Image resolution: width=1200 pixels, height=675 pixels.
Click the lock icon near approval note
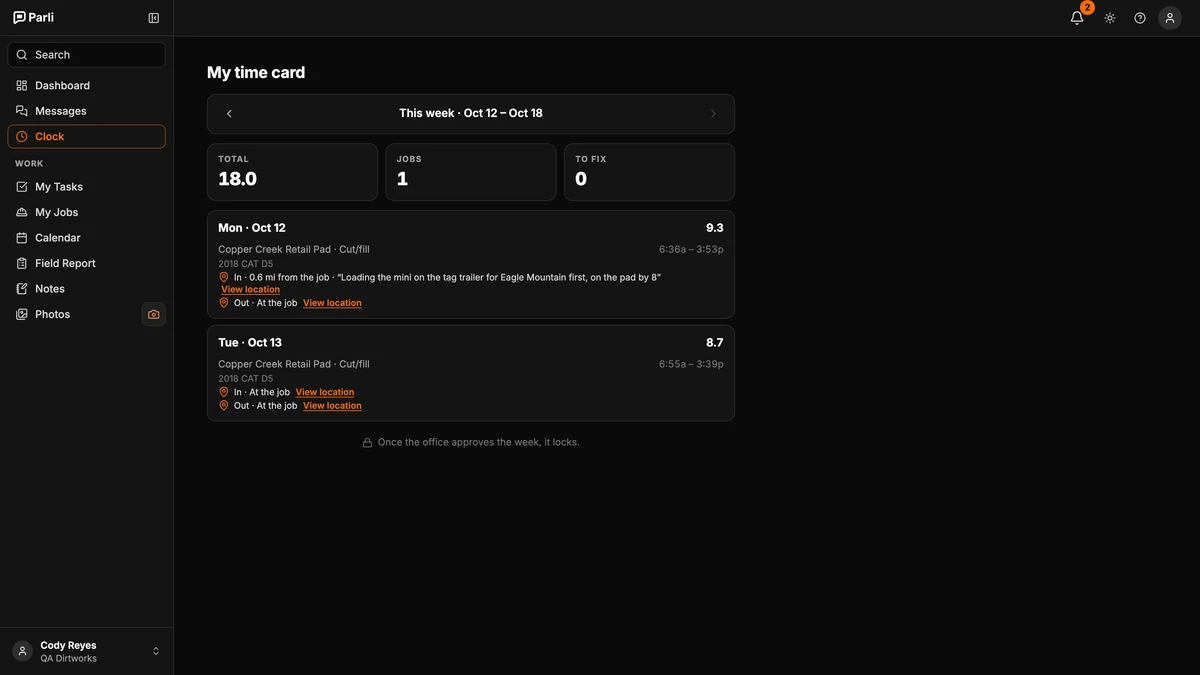click(x=367, y=443)
